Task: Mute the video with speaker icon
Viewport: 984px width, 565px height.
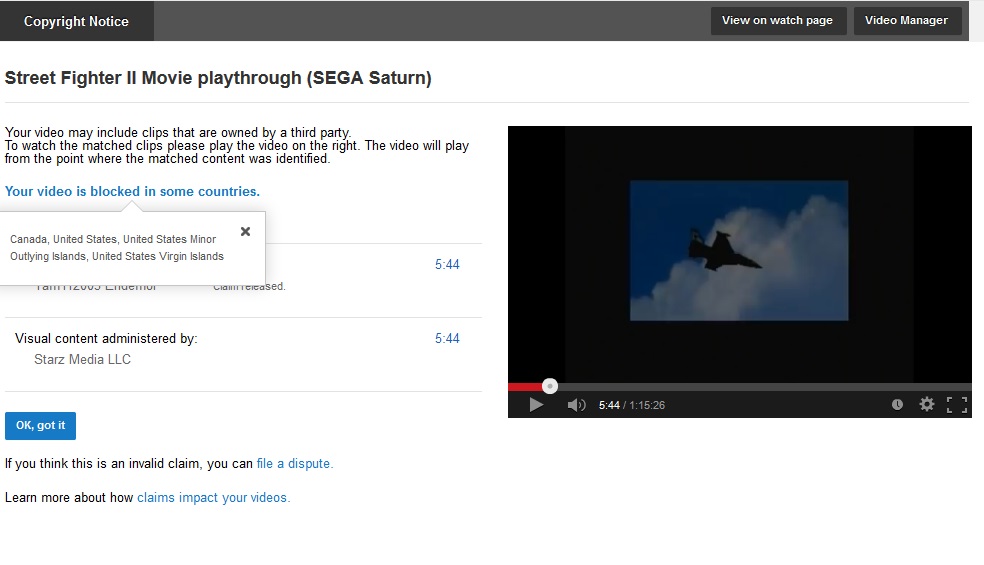Action: [576, 405]
